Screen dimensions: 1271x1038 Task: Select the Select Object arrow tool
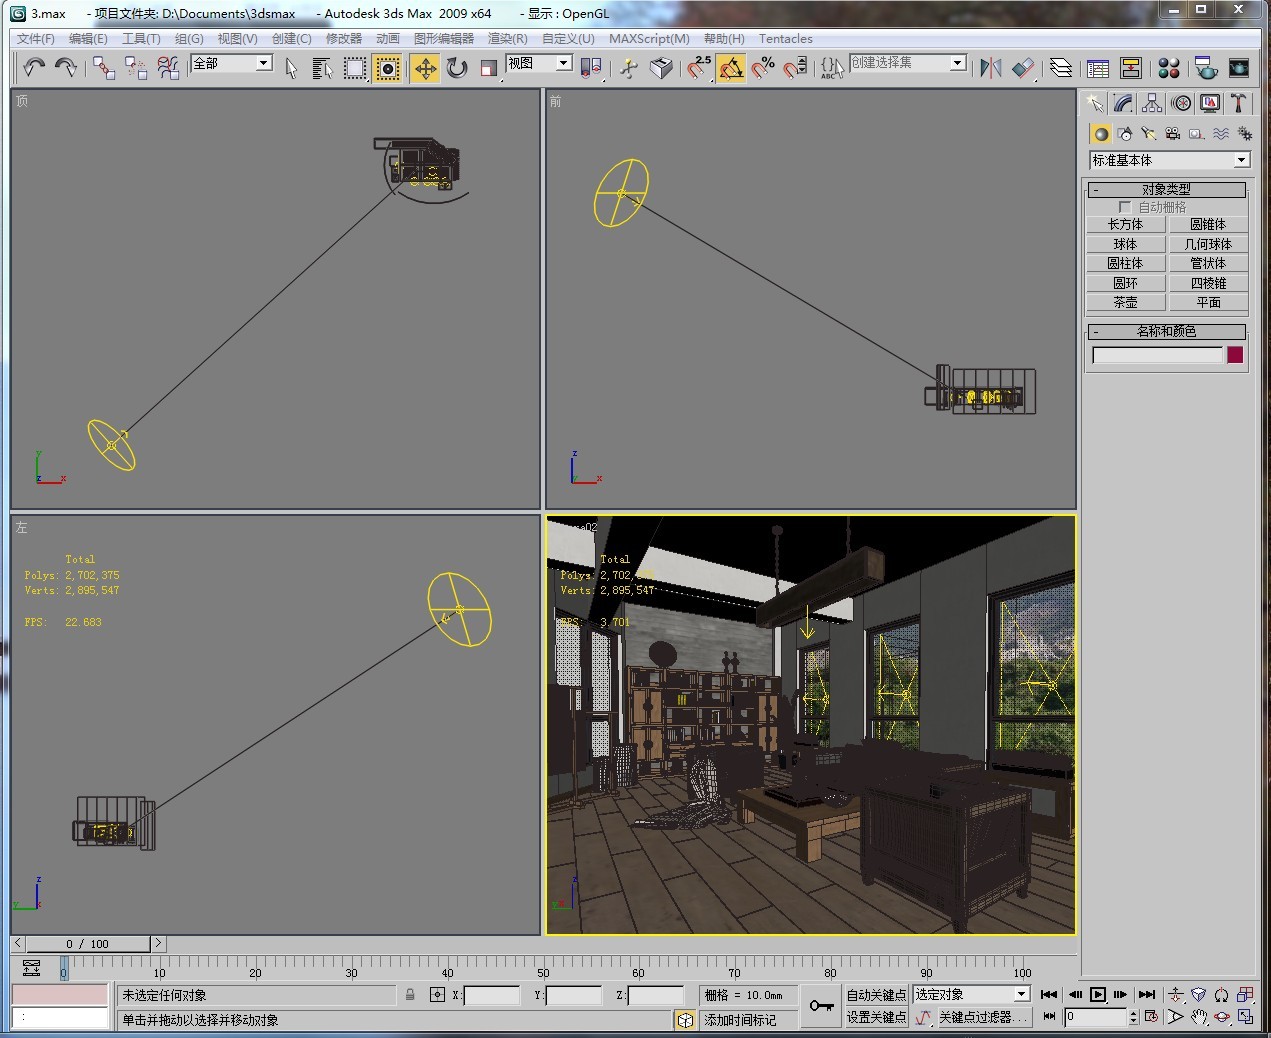pos(291,67)
